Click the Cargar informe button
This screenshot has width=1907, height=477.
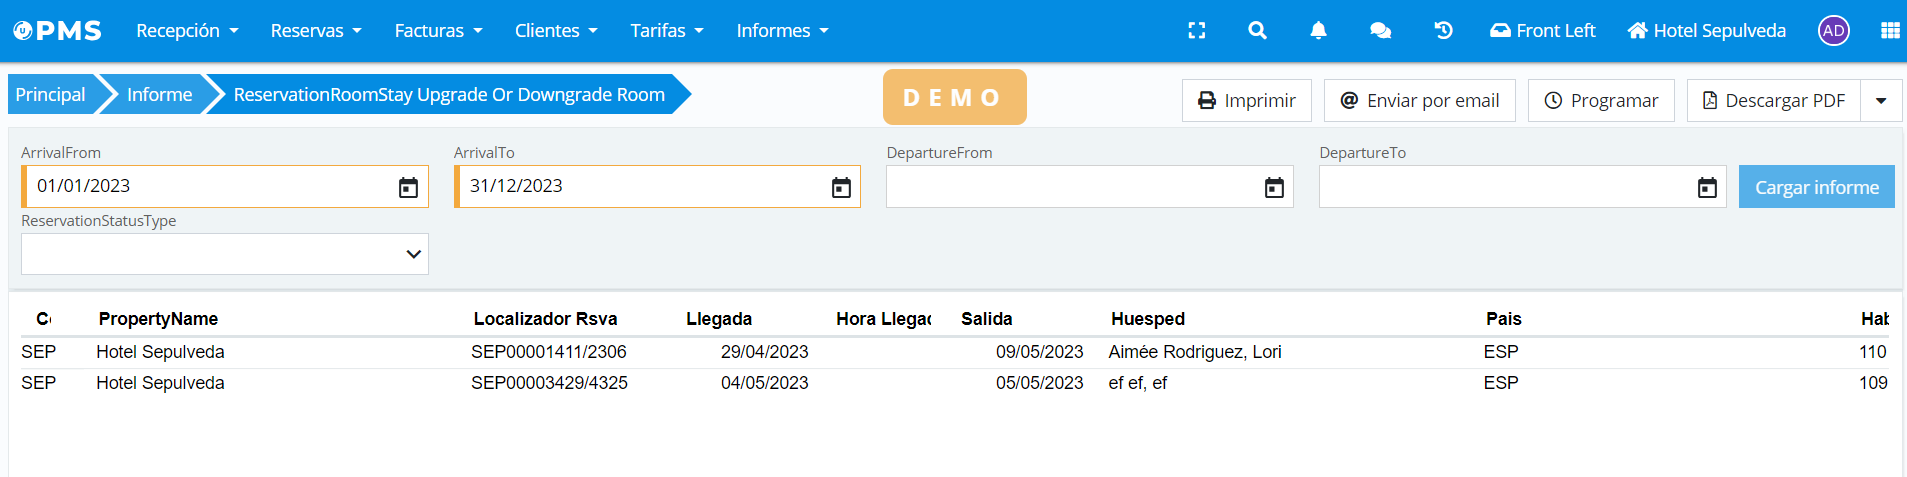(1816, 187)
